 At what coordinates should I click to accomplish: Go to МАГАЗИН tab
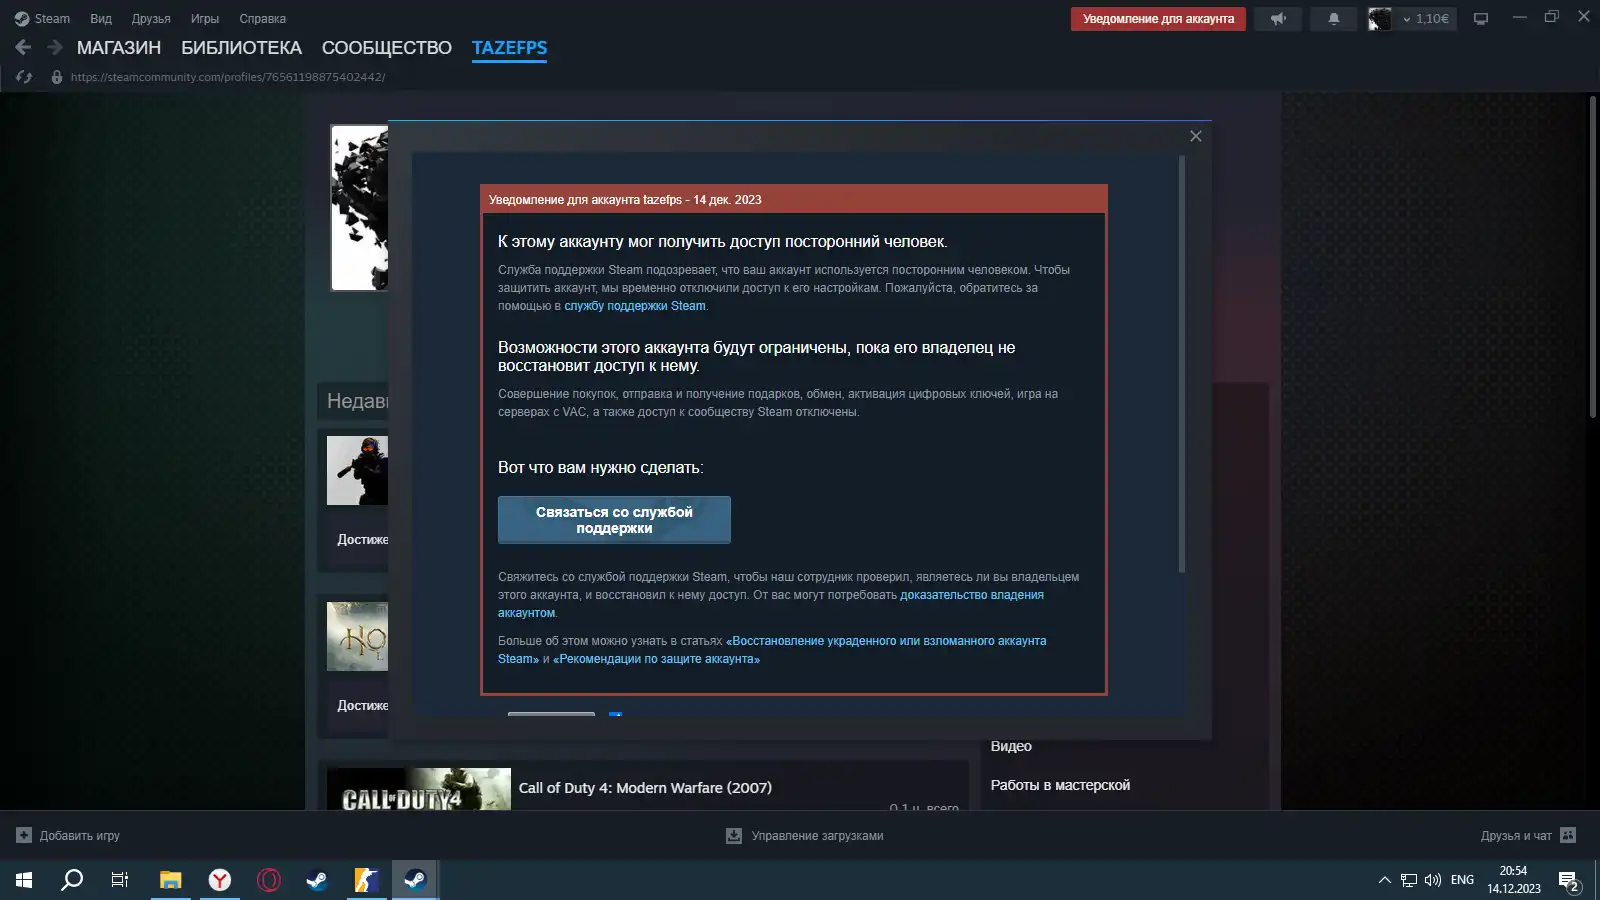(x=119, y=48)
